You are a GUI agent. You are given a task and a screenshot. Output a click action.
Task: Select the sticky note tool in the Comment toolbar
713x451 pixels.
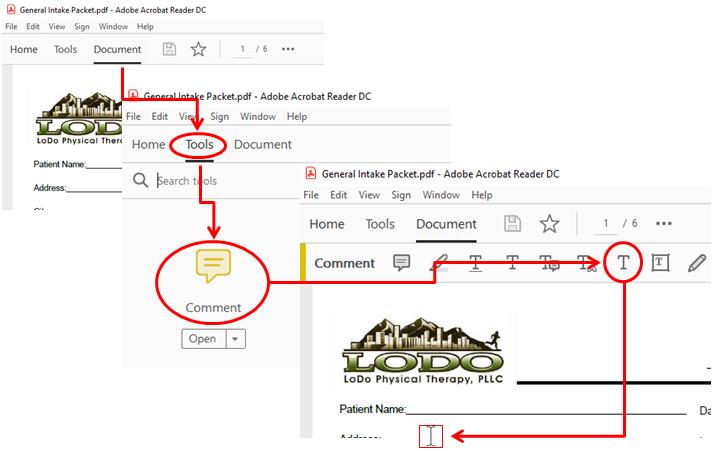[402, 262]
